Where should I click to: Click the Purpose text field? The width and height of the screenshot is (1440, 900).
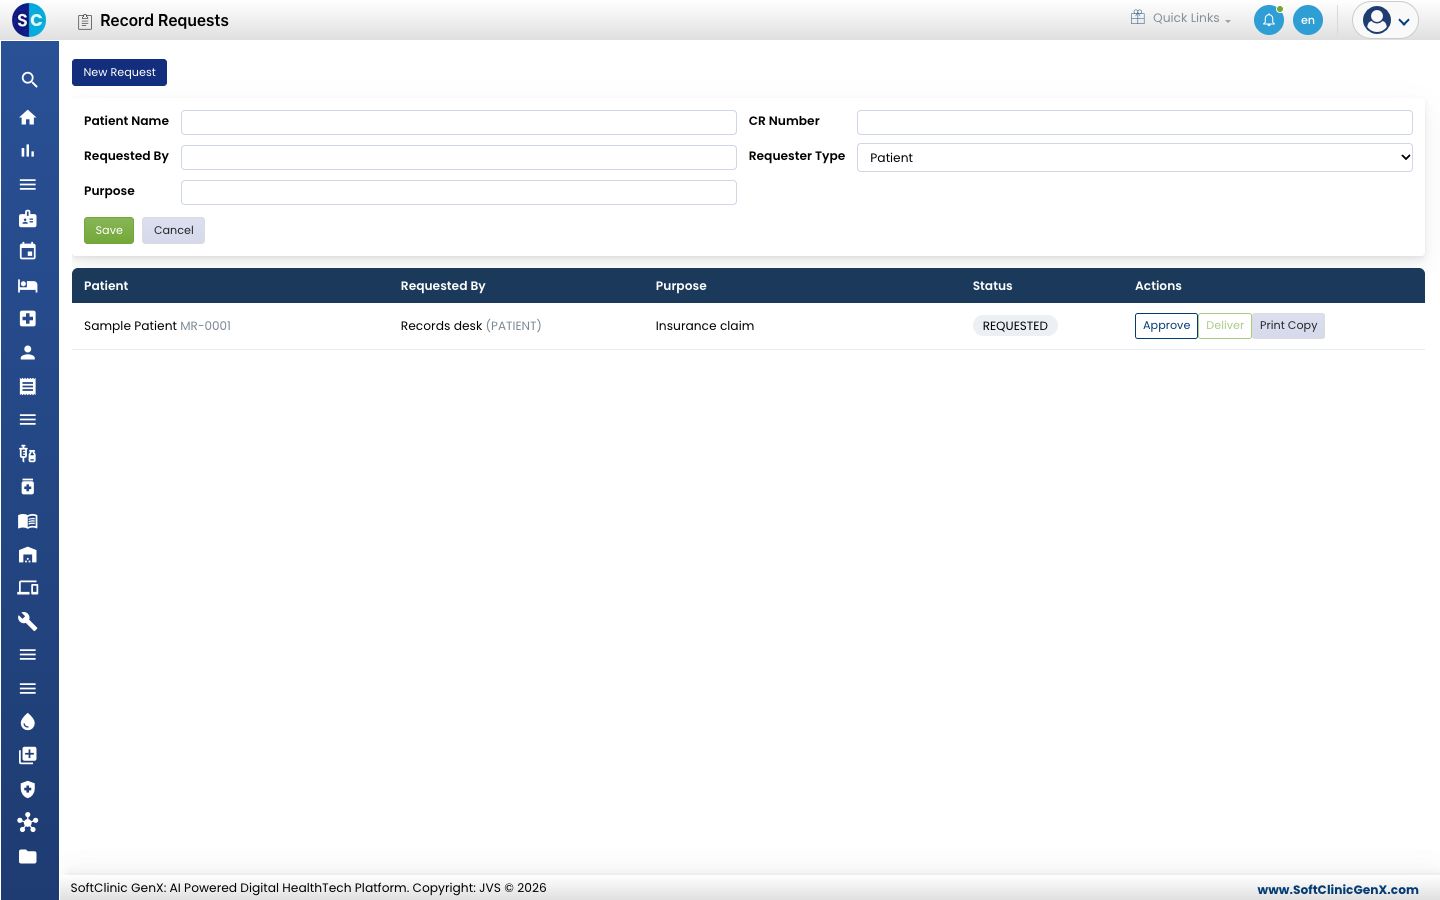pyautogui.click(x=459, y=192)
